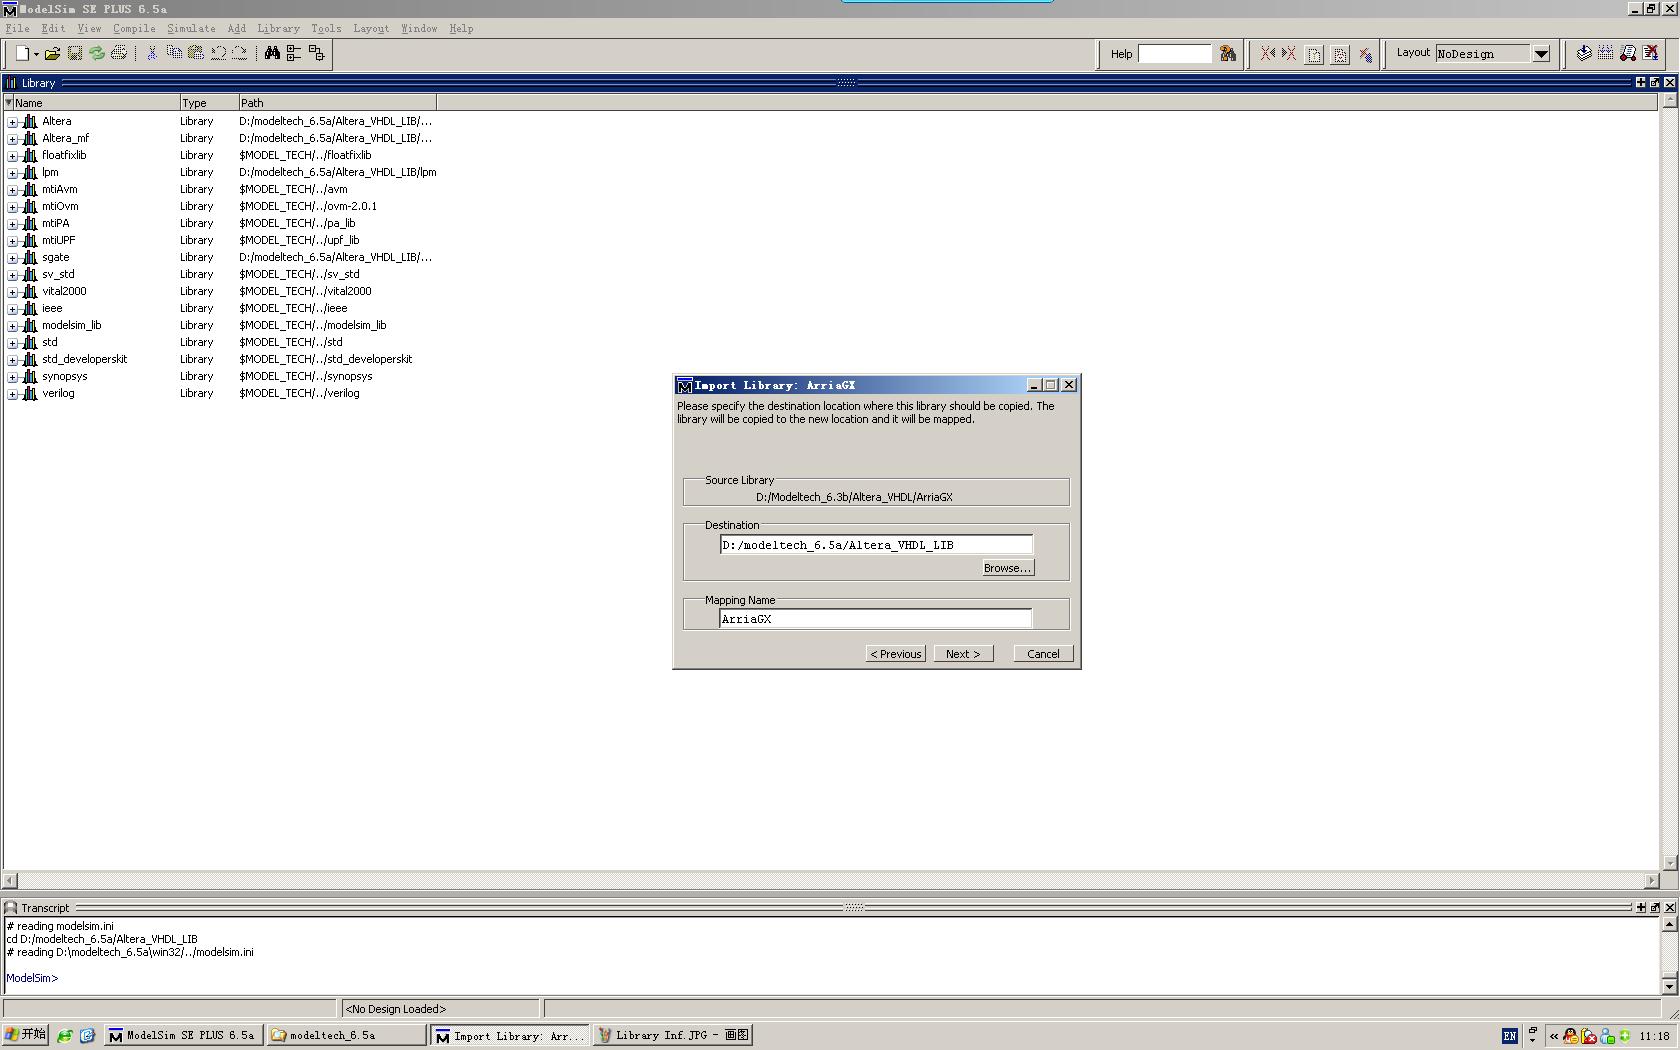1680x1050 pixels.
Task: Click the Copy toolbar icon
Action: pyautogui.click(x=174, y=53)
